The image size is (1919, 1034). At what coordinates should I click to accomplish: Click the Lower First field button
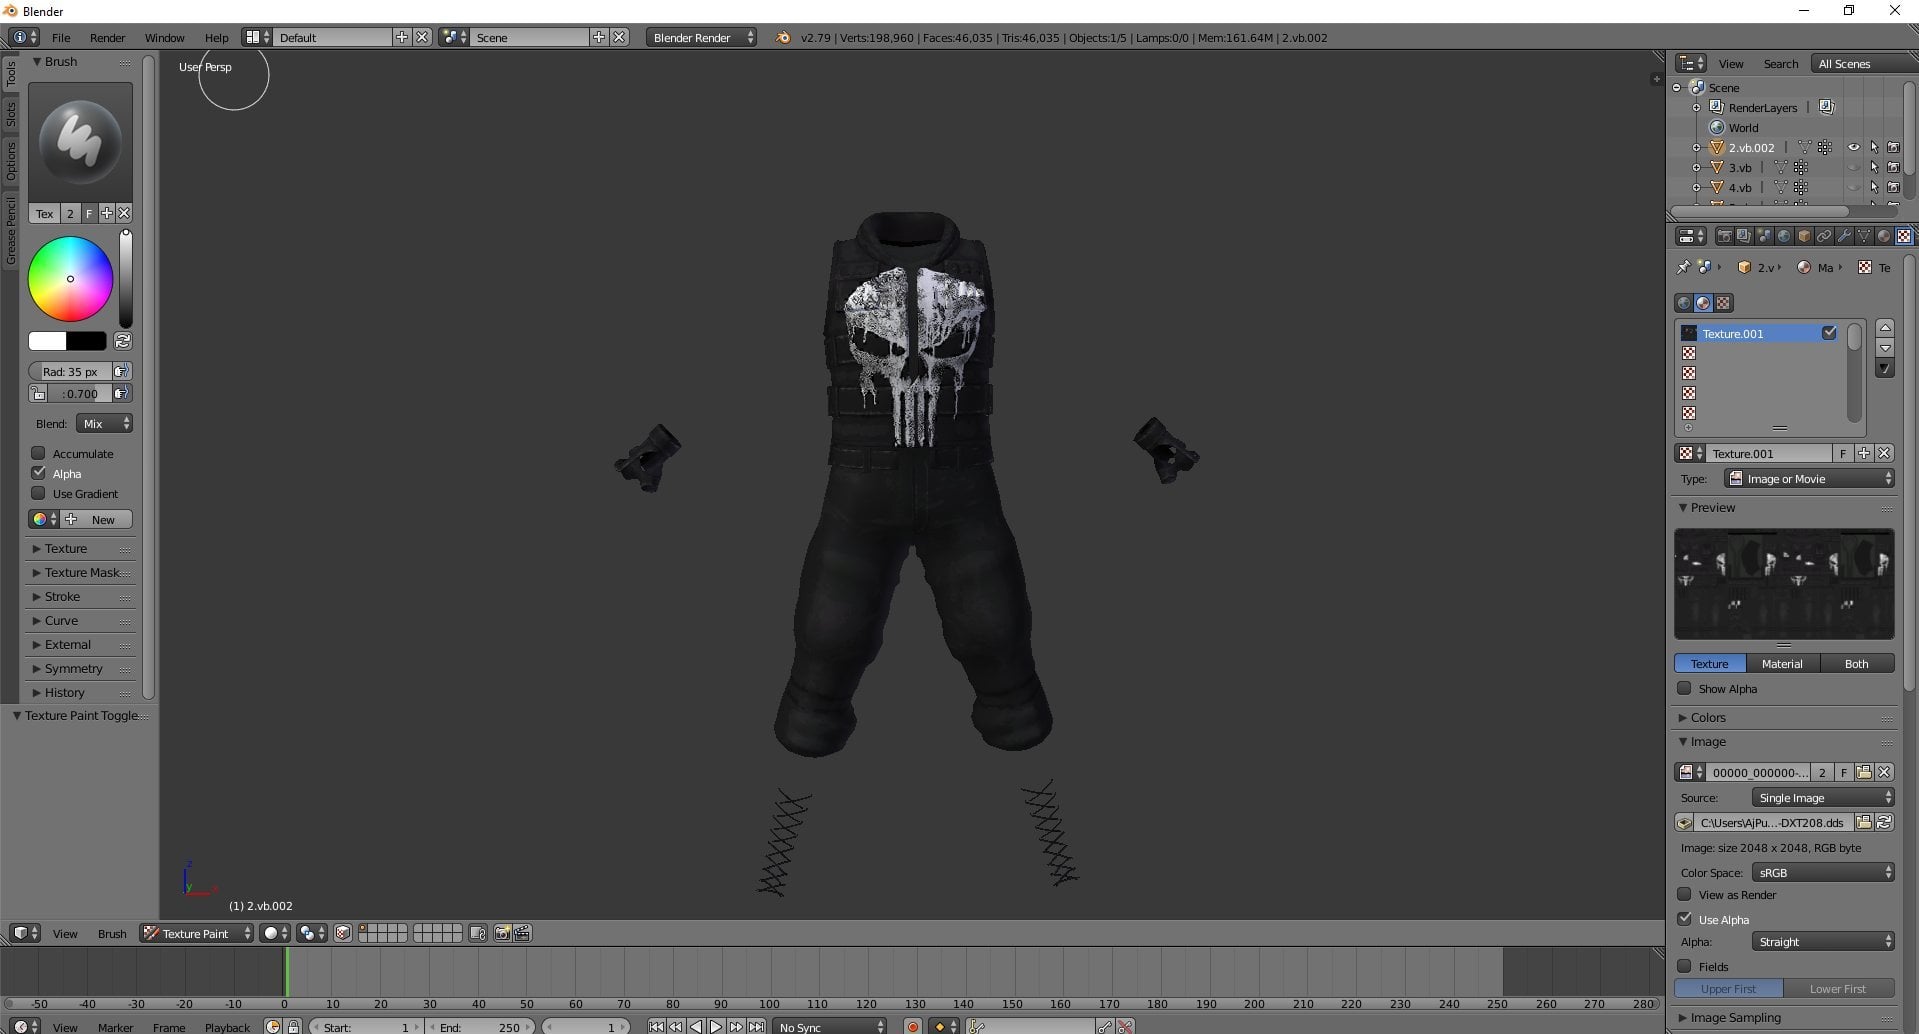(x=1838, y=988)
